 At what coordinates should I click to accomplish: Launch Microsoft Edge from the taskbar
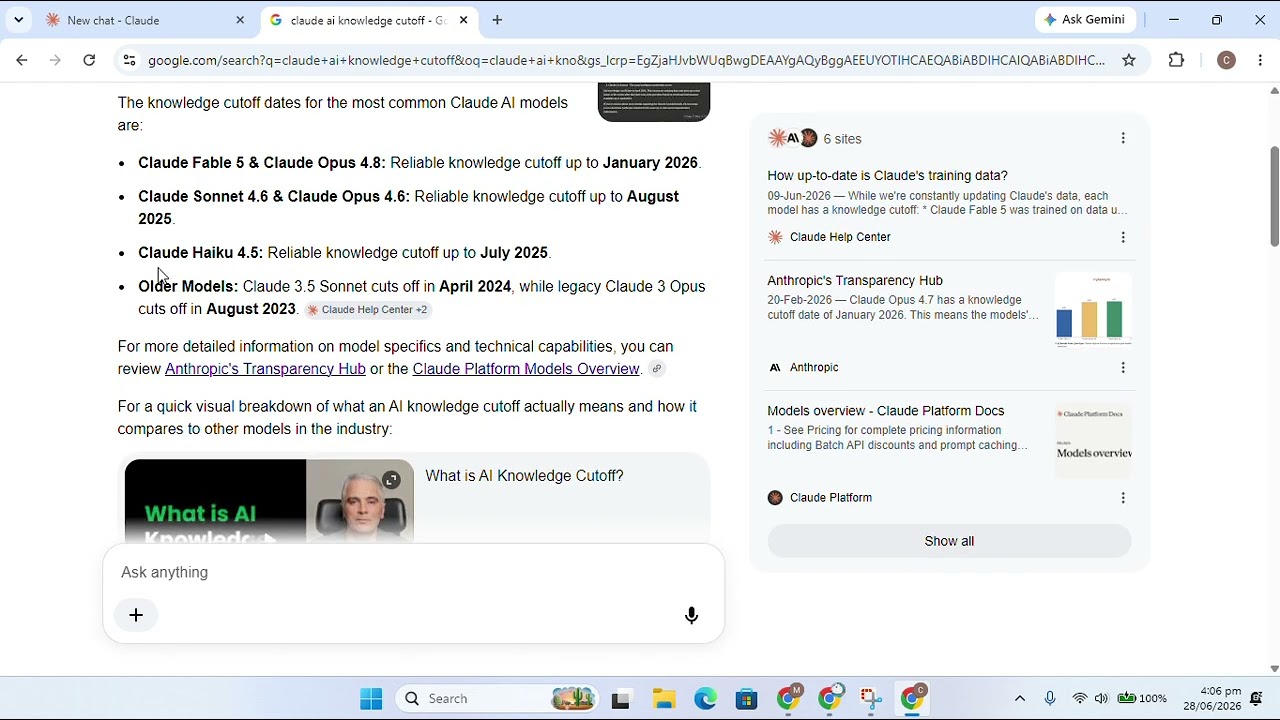[x=706, y=699]
